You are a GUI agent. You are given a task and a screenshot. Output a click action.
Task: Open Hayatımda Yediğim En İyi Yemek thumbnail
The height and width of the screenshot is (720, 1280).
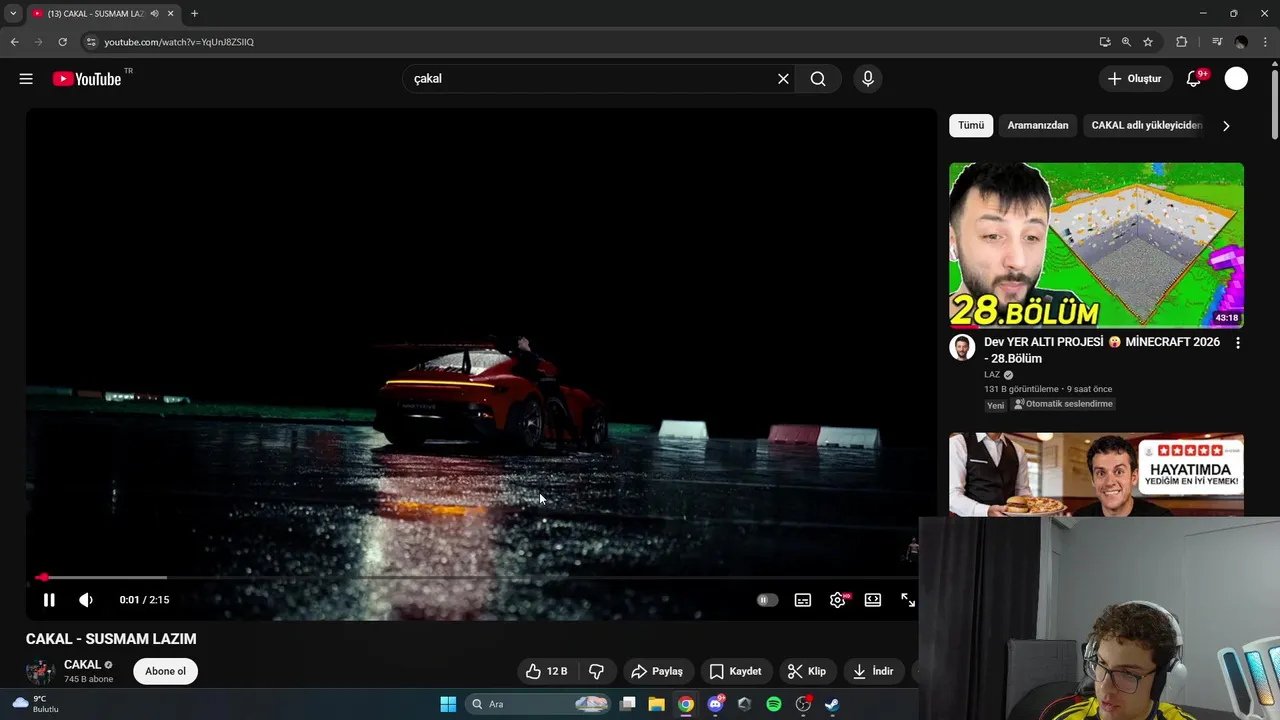(x=1096, y=474)
